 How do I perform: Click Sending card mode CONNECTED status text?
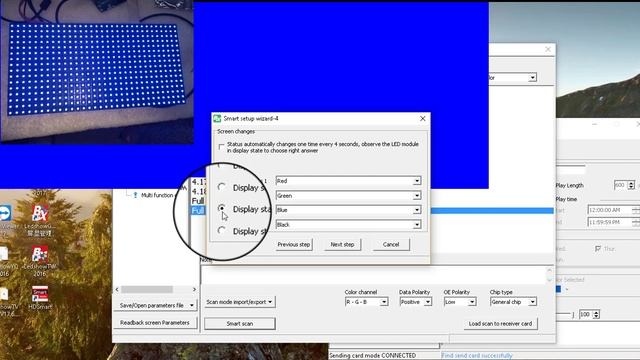(372, 356)
